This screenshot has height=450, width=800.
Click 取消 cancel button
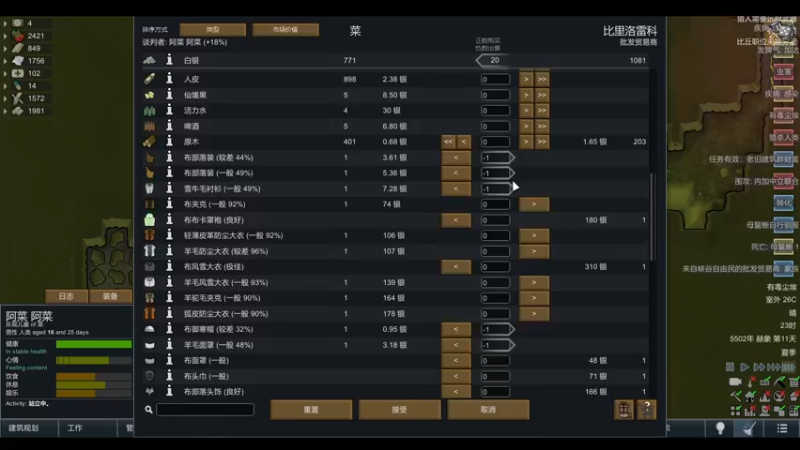tap(488, 410)
